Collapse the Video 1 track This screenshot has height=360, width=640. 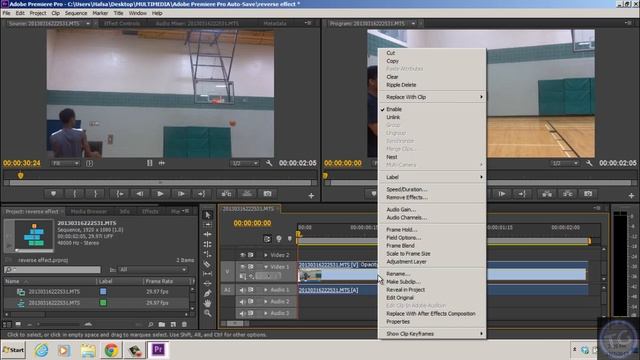266,267
